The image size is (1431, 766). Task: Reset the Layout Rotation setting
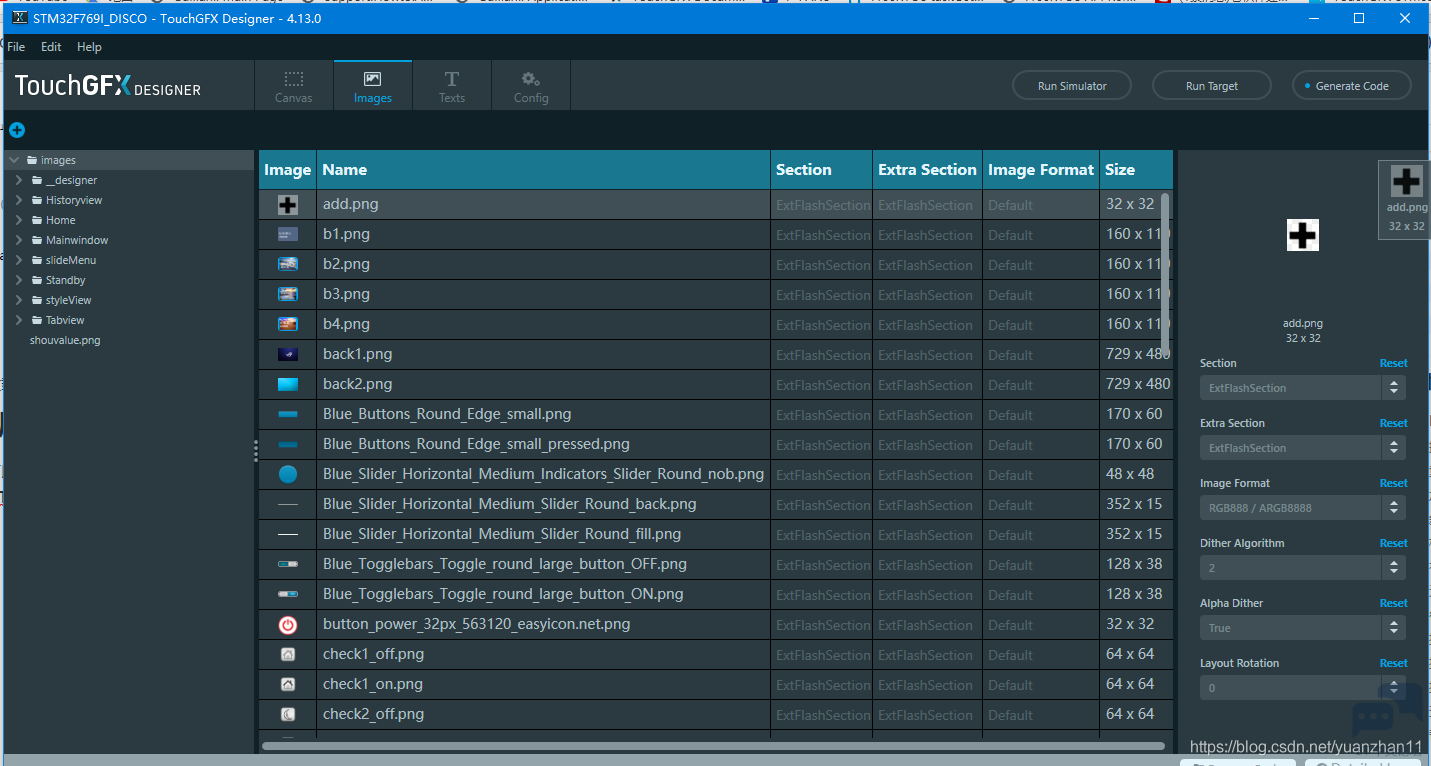point(1393,663)
